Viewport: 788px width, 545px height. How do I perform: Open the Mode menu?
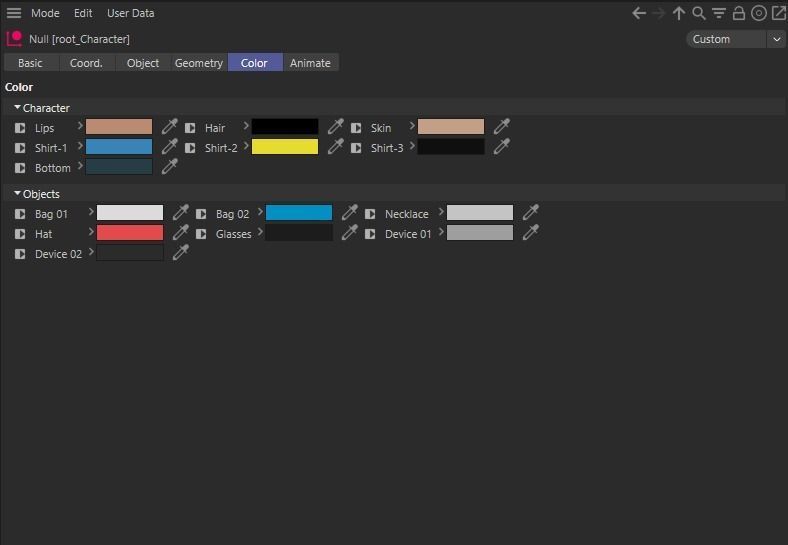45,13
